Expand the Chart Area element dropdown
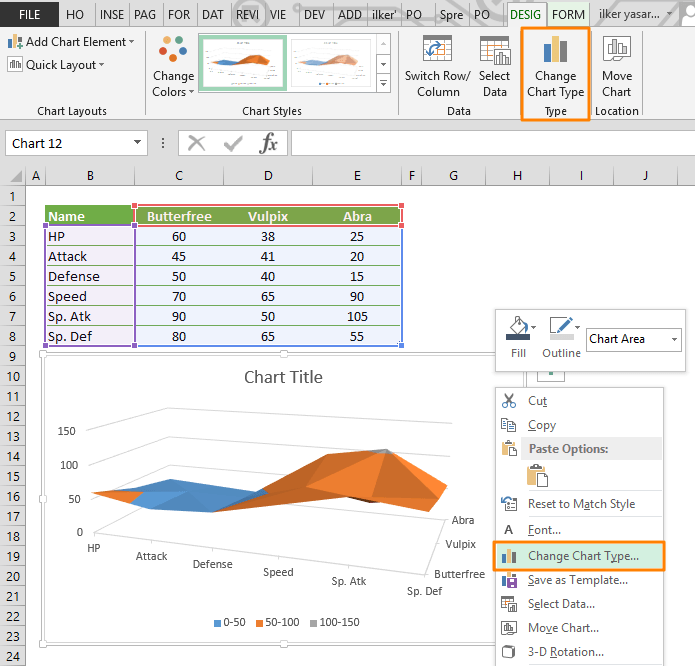Viewport: 695px width, 666px height. [674, 339]
